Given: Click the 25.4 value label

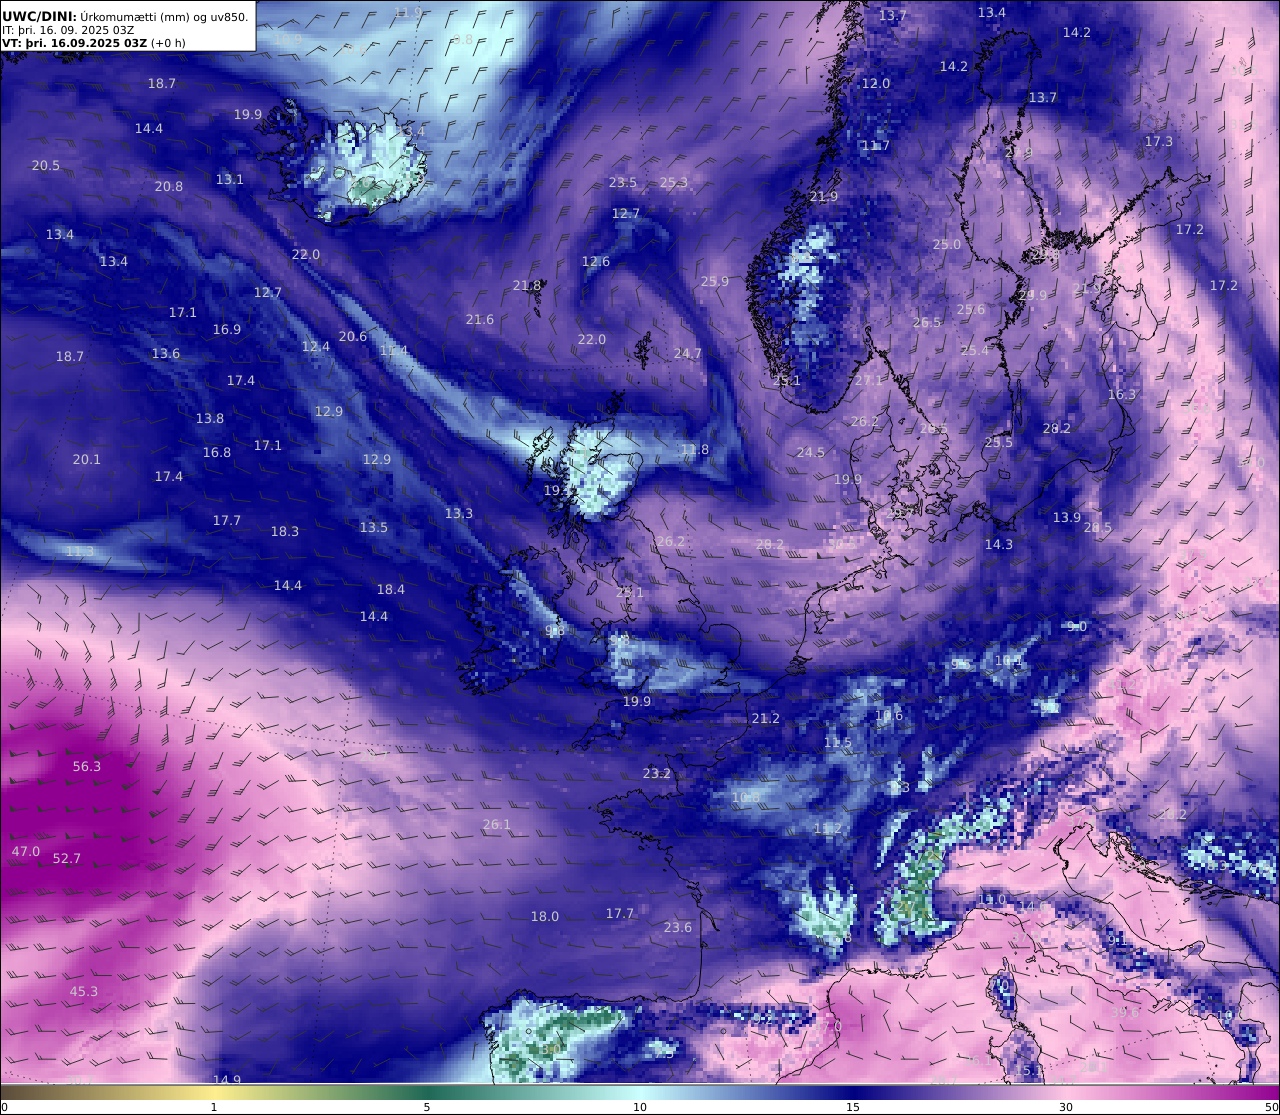Looking at the screenshot, I should 975,351.
